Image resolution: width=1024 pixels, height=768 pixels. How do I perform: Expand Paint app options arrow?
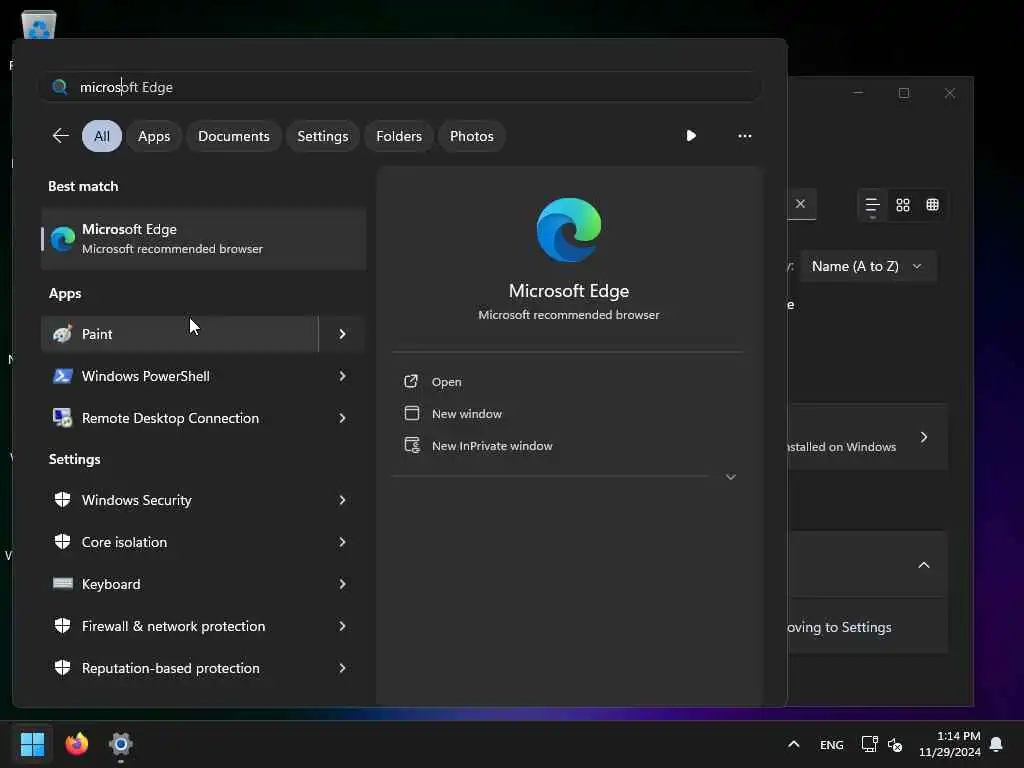[342, 334]
